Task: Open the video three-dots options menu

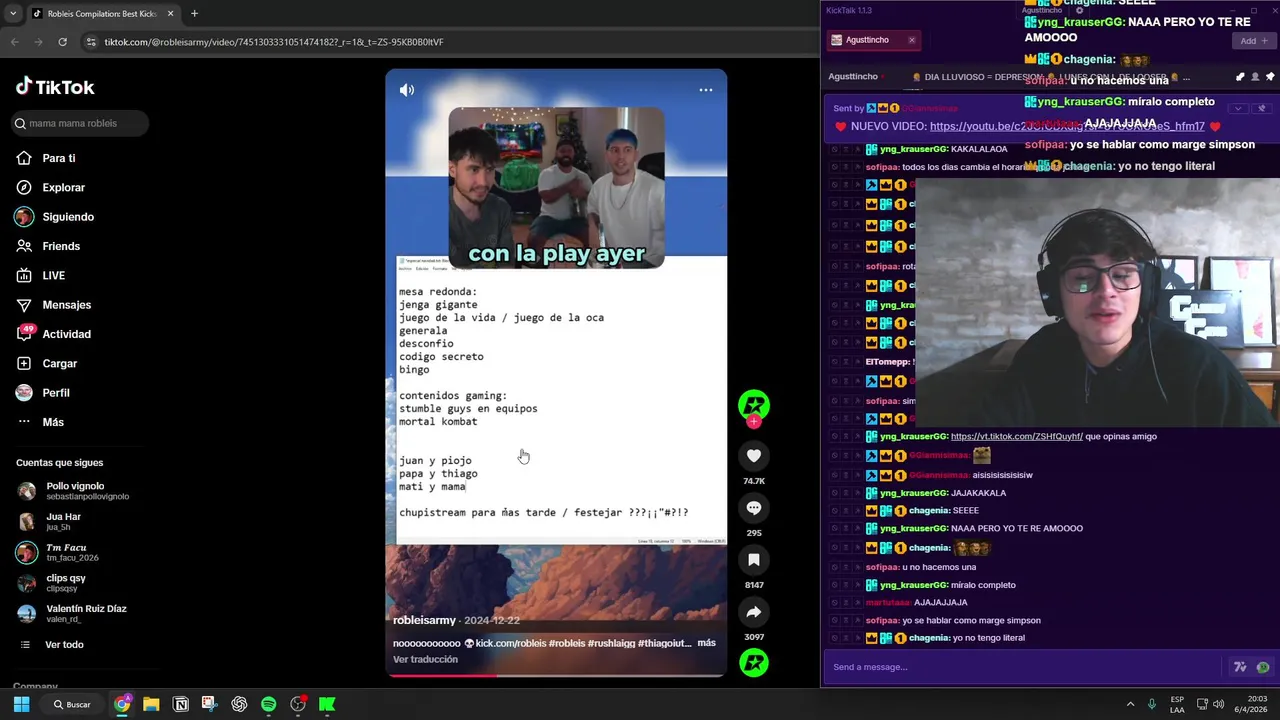Action: 706,90
